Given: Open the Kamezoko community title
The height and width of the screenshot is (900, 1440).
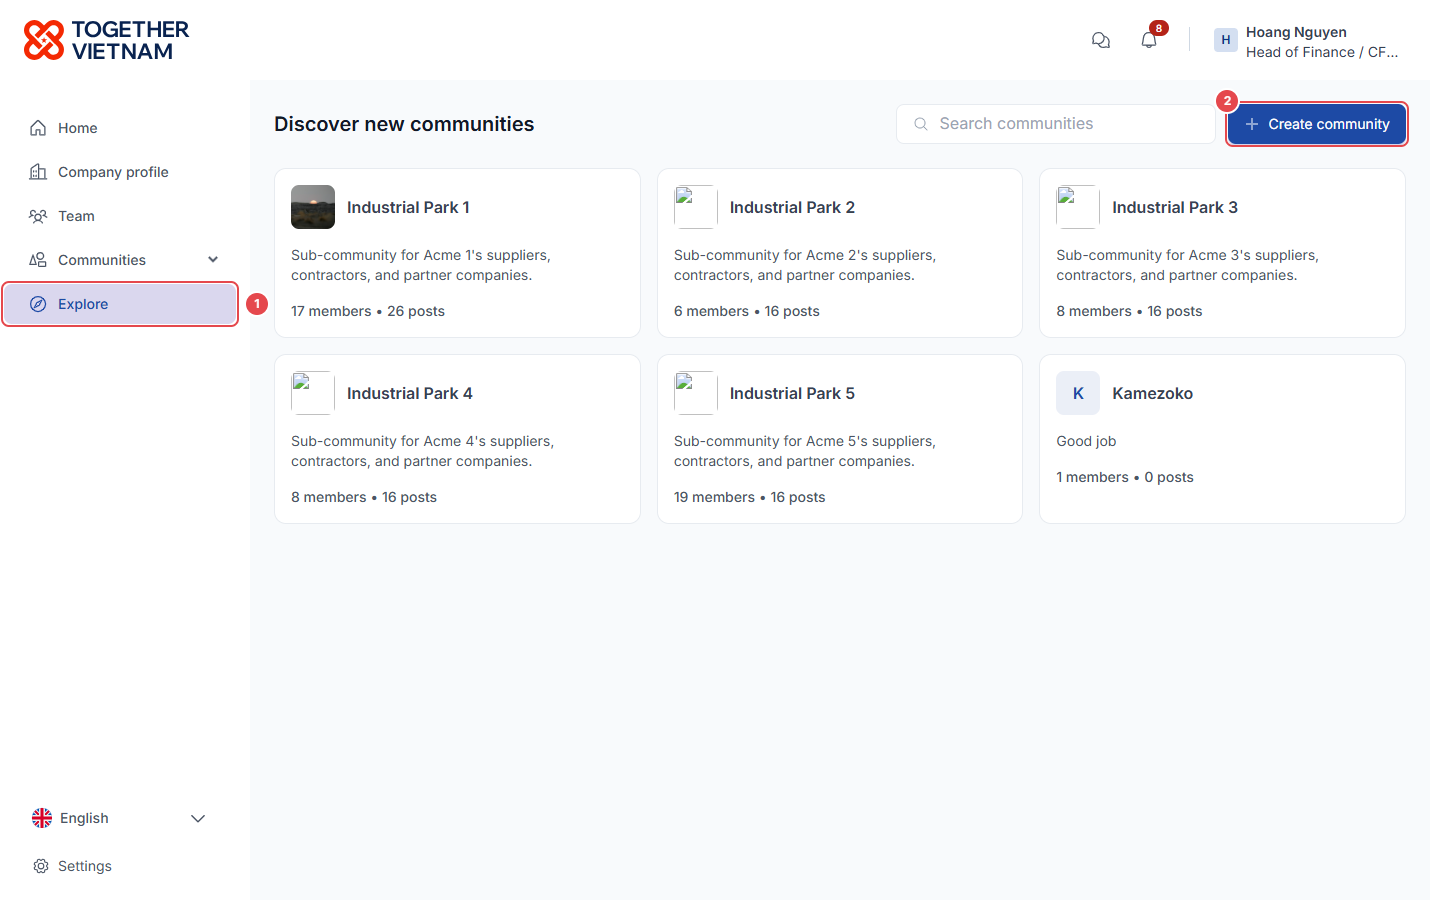Looking at the screenshot, I should pyautogui.click(x=1153, y=393).
